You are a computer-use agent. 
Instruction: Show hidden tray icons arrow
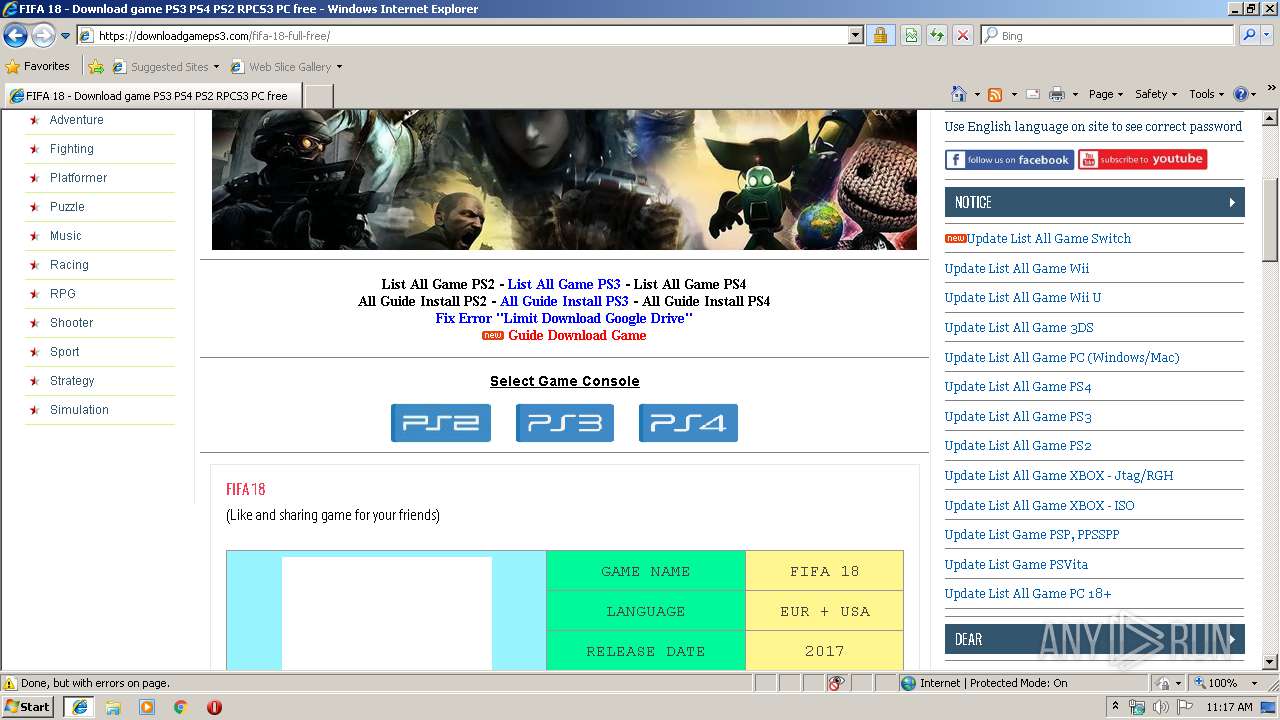tap(1115, 707)
